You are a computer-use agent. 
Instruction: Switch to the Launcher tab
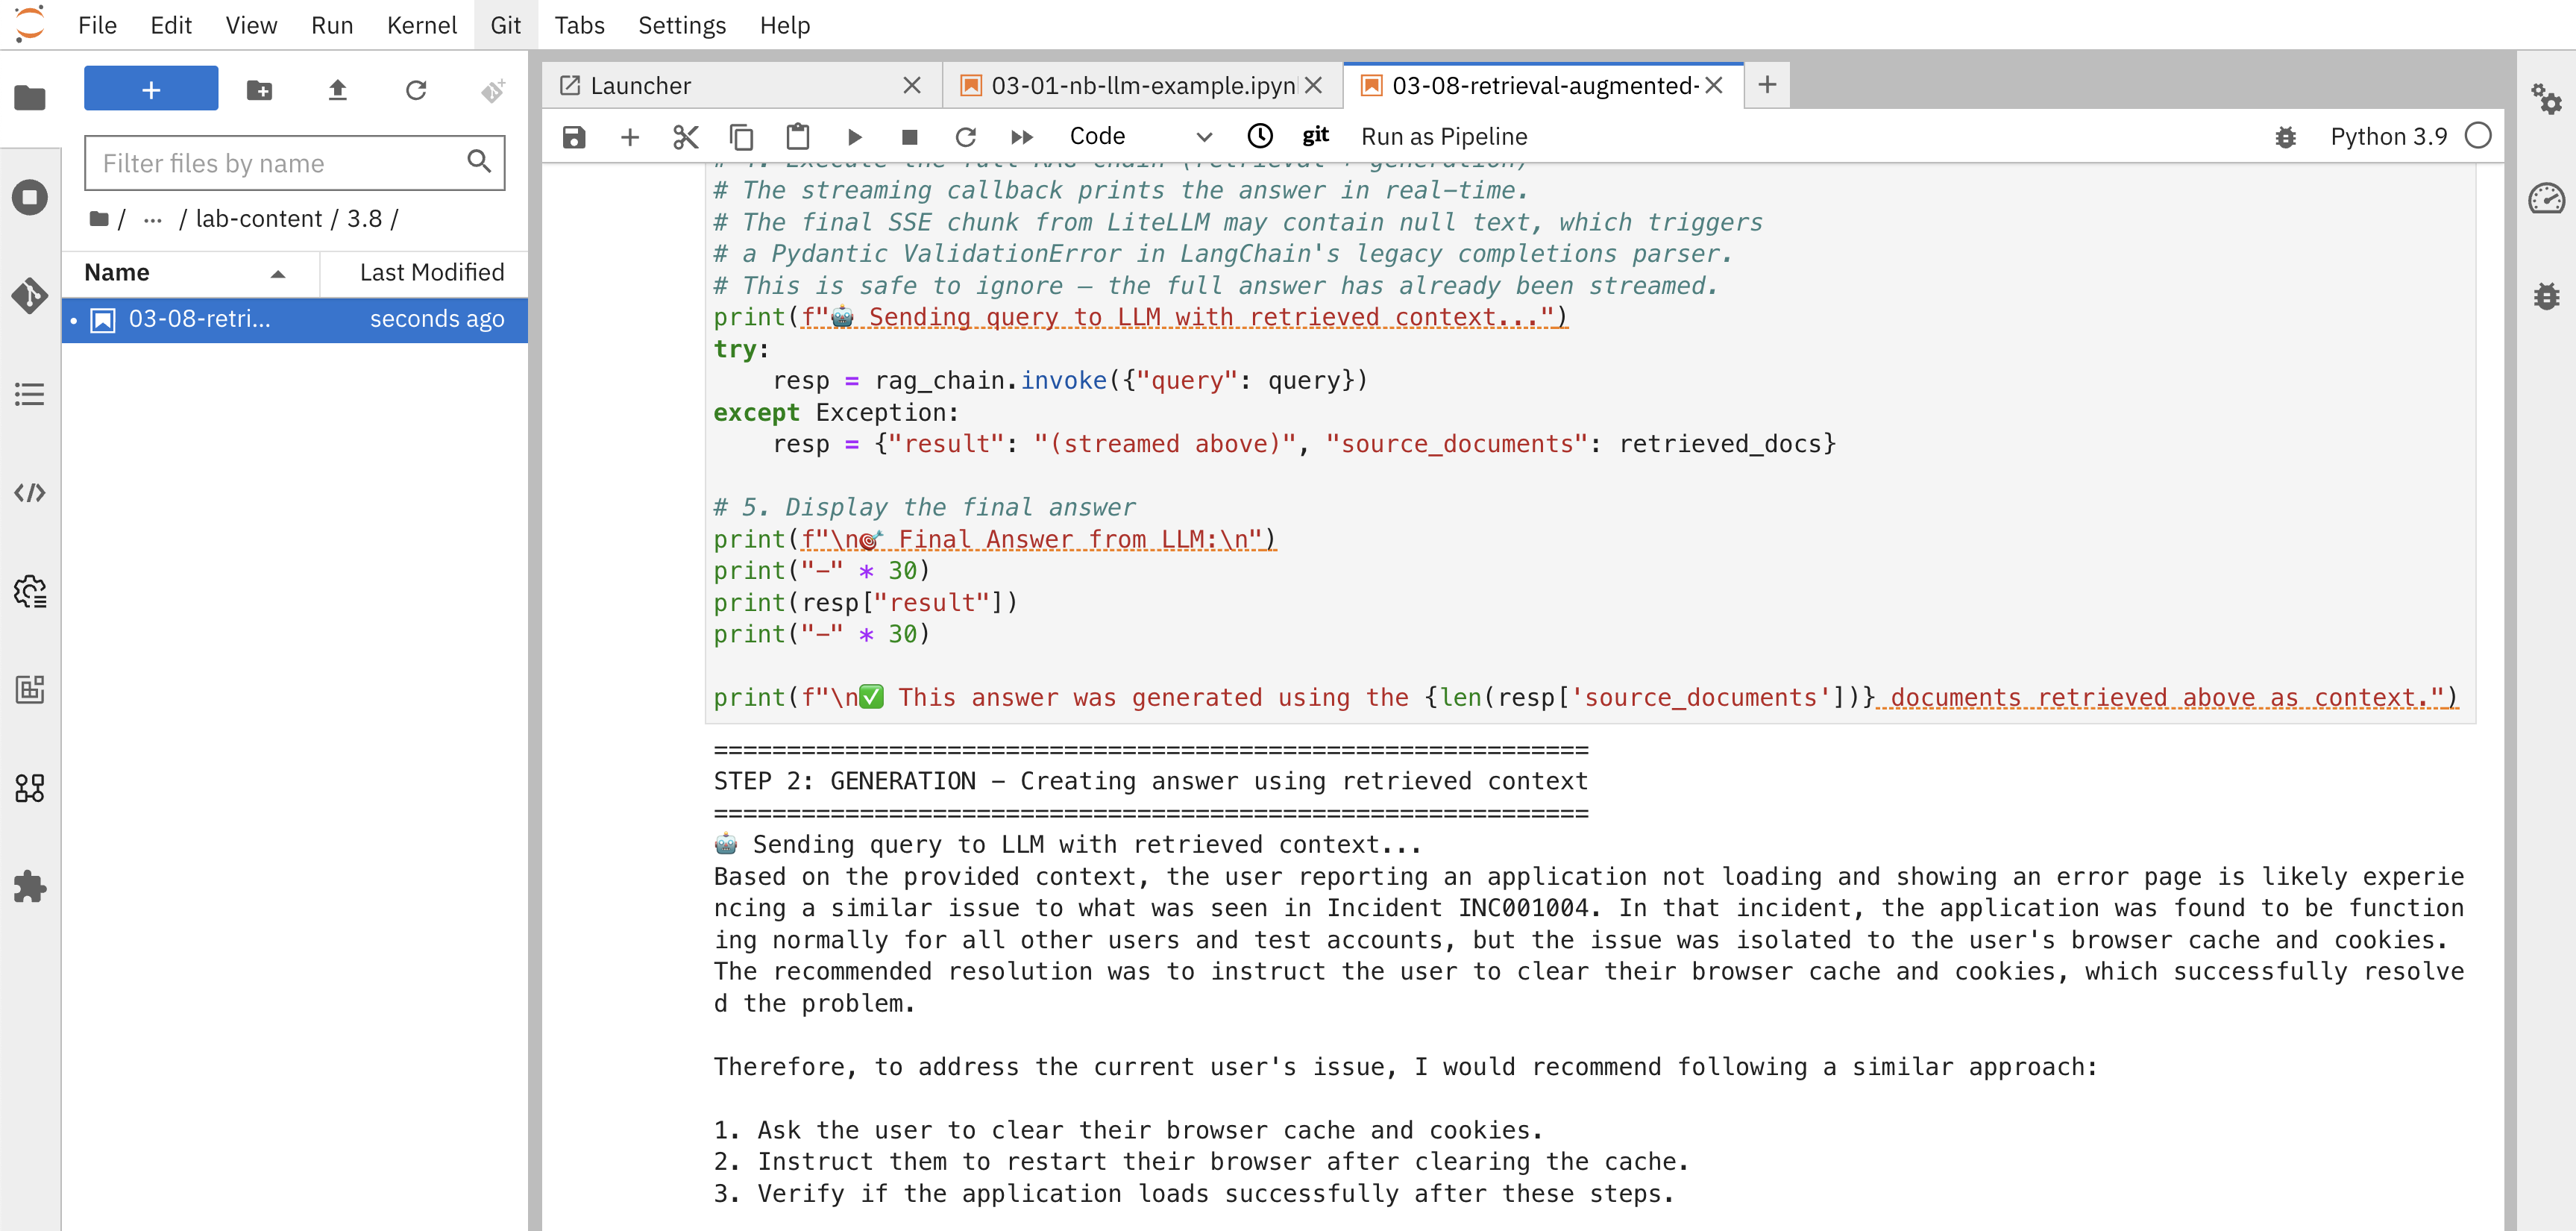pos(640,85)
